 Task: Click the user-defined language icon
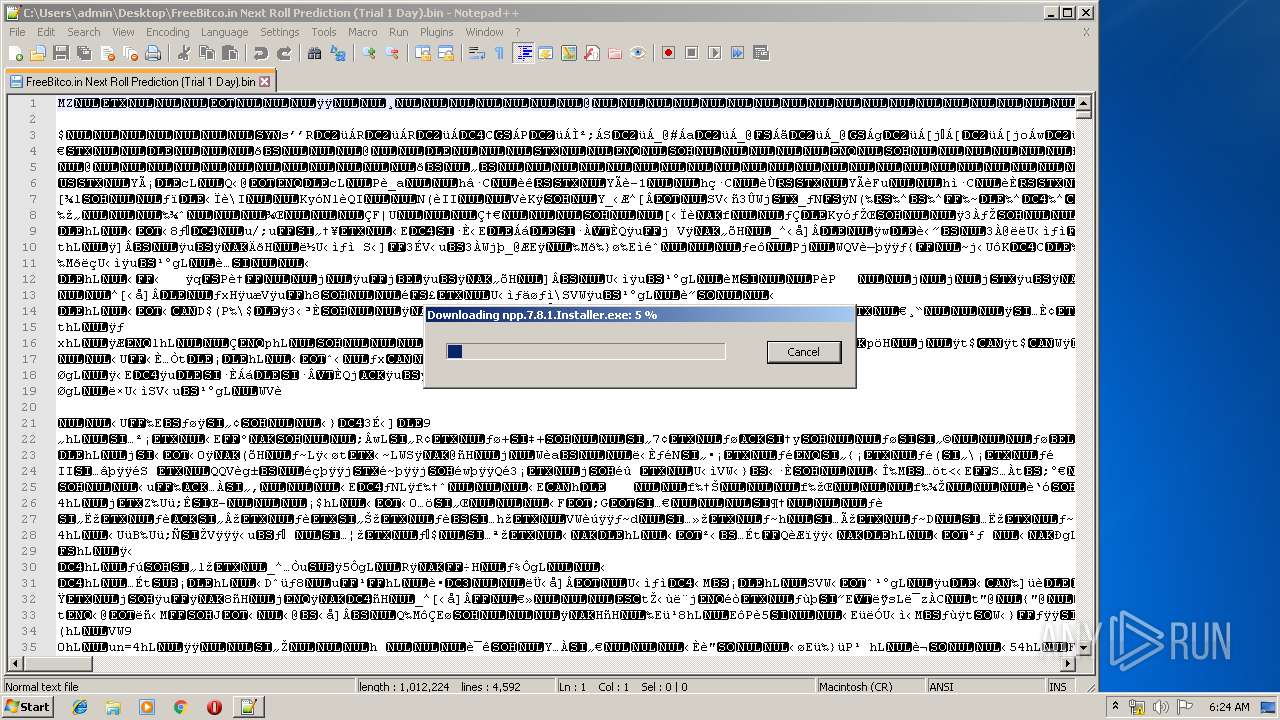point(546,53)
